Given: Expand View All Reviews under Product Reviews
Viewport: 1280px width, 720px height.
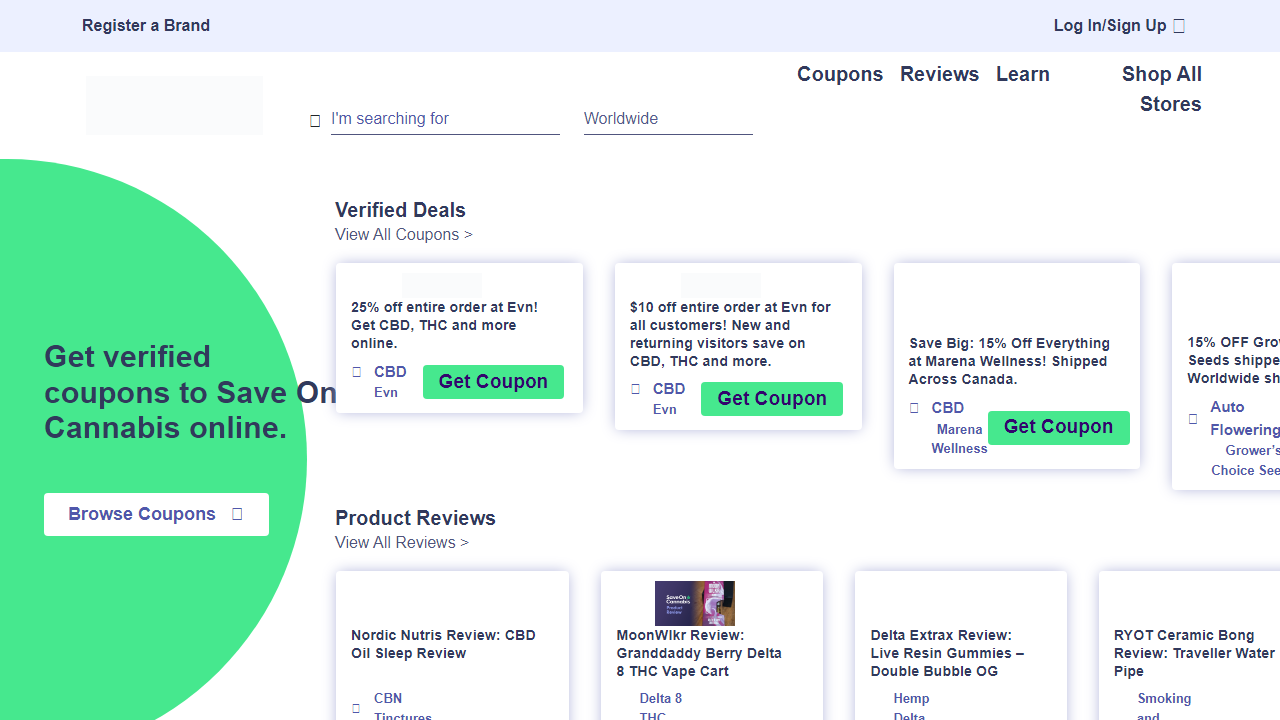Looking at the screenshot, I should pos(401,543).
